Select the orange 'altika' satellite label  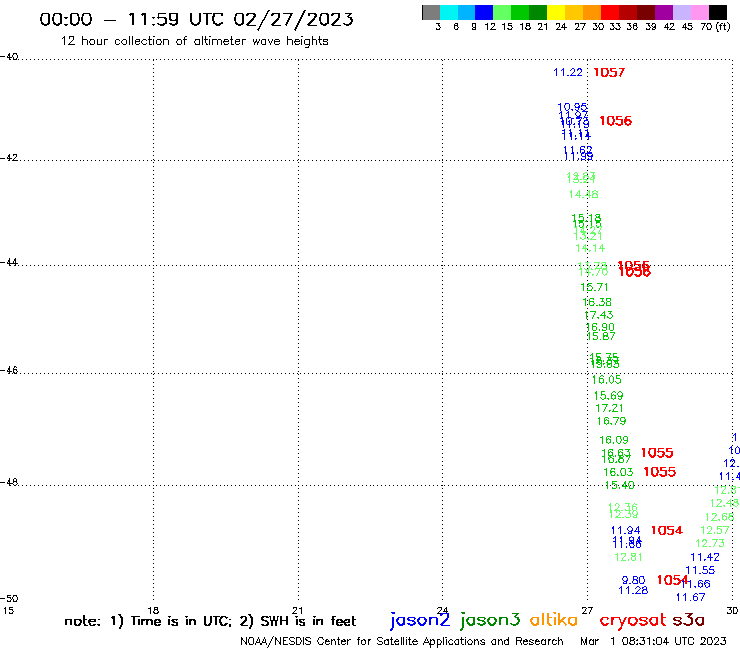pos(554,620)
